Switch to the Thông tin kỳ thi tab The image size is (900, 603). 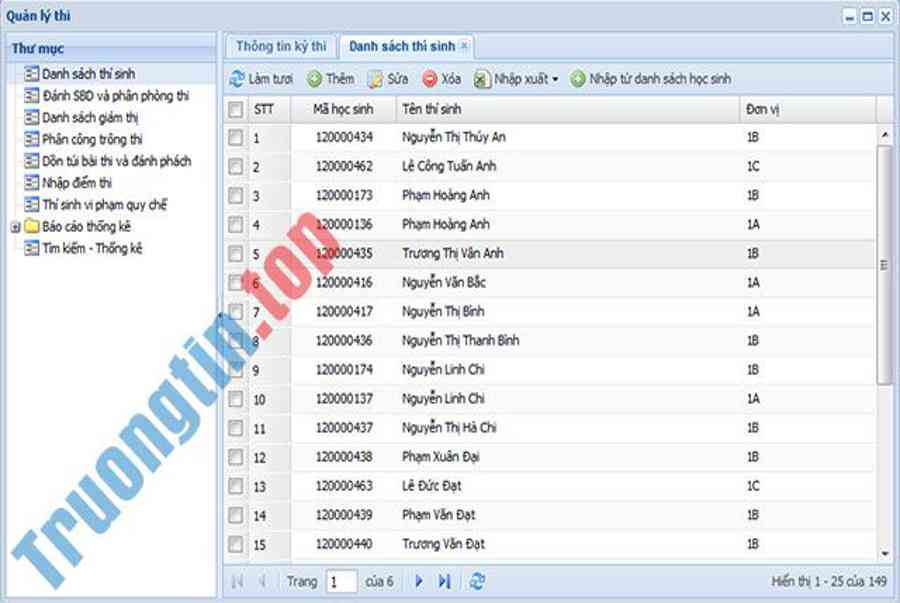(x=281, y=46)
